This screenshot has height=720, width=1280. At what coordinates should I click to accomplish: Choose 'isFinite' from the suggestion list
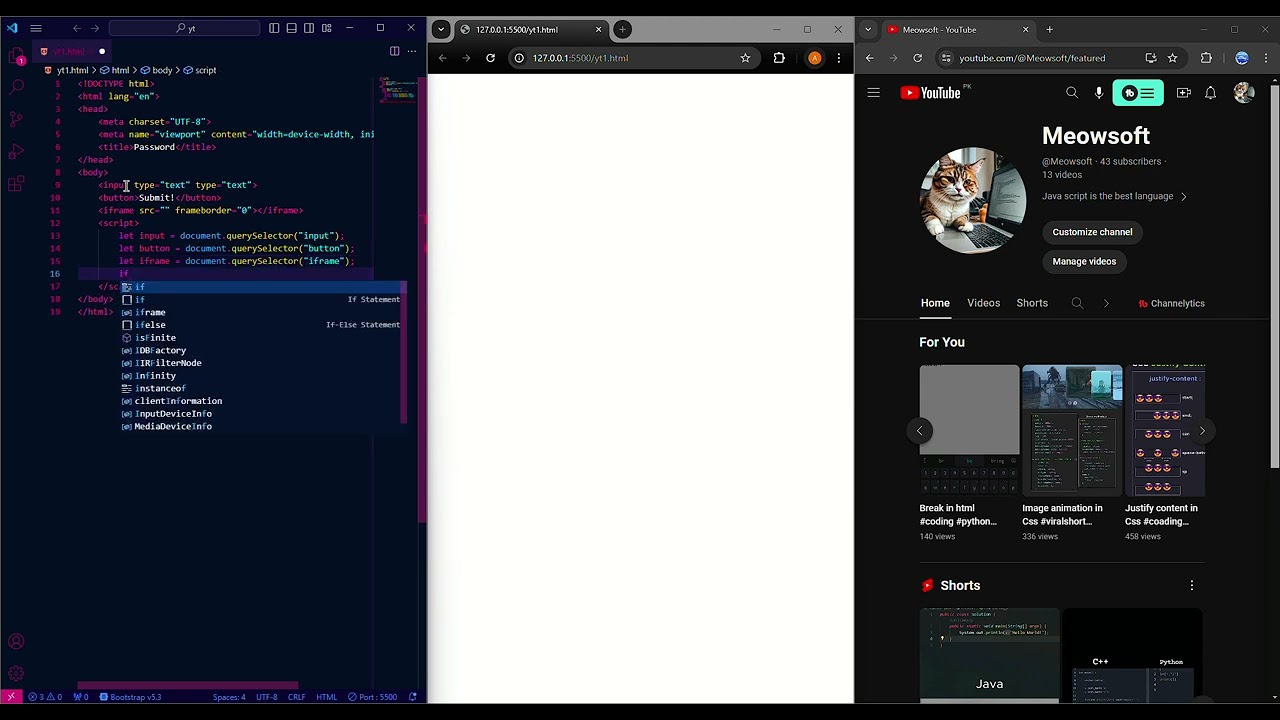260,338
